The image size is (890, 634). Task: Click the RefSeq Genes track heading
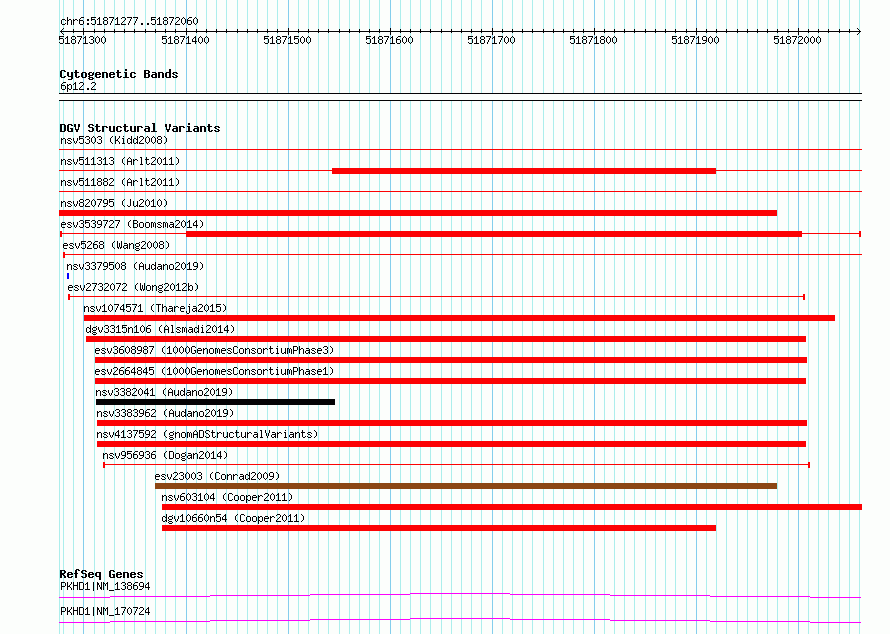point(101,574)
